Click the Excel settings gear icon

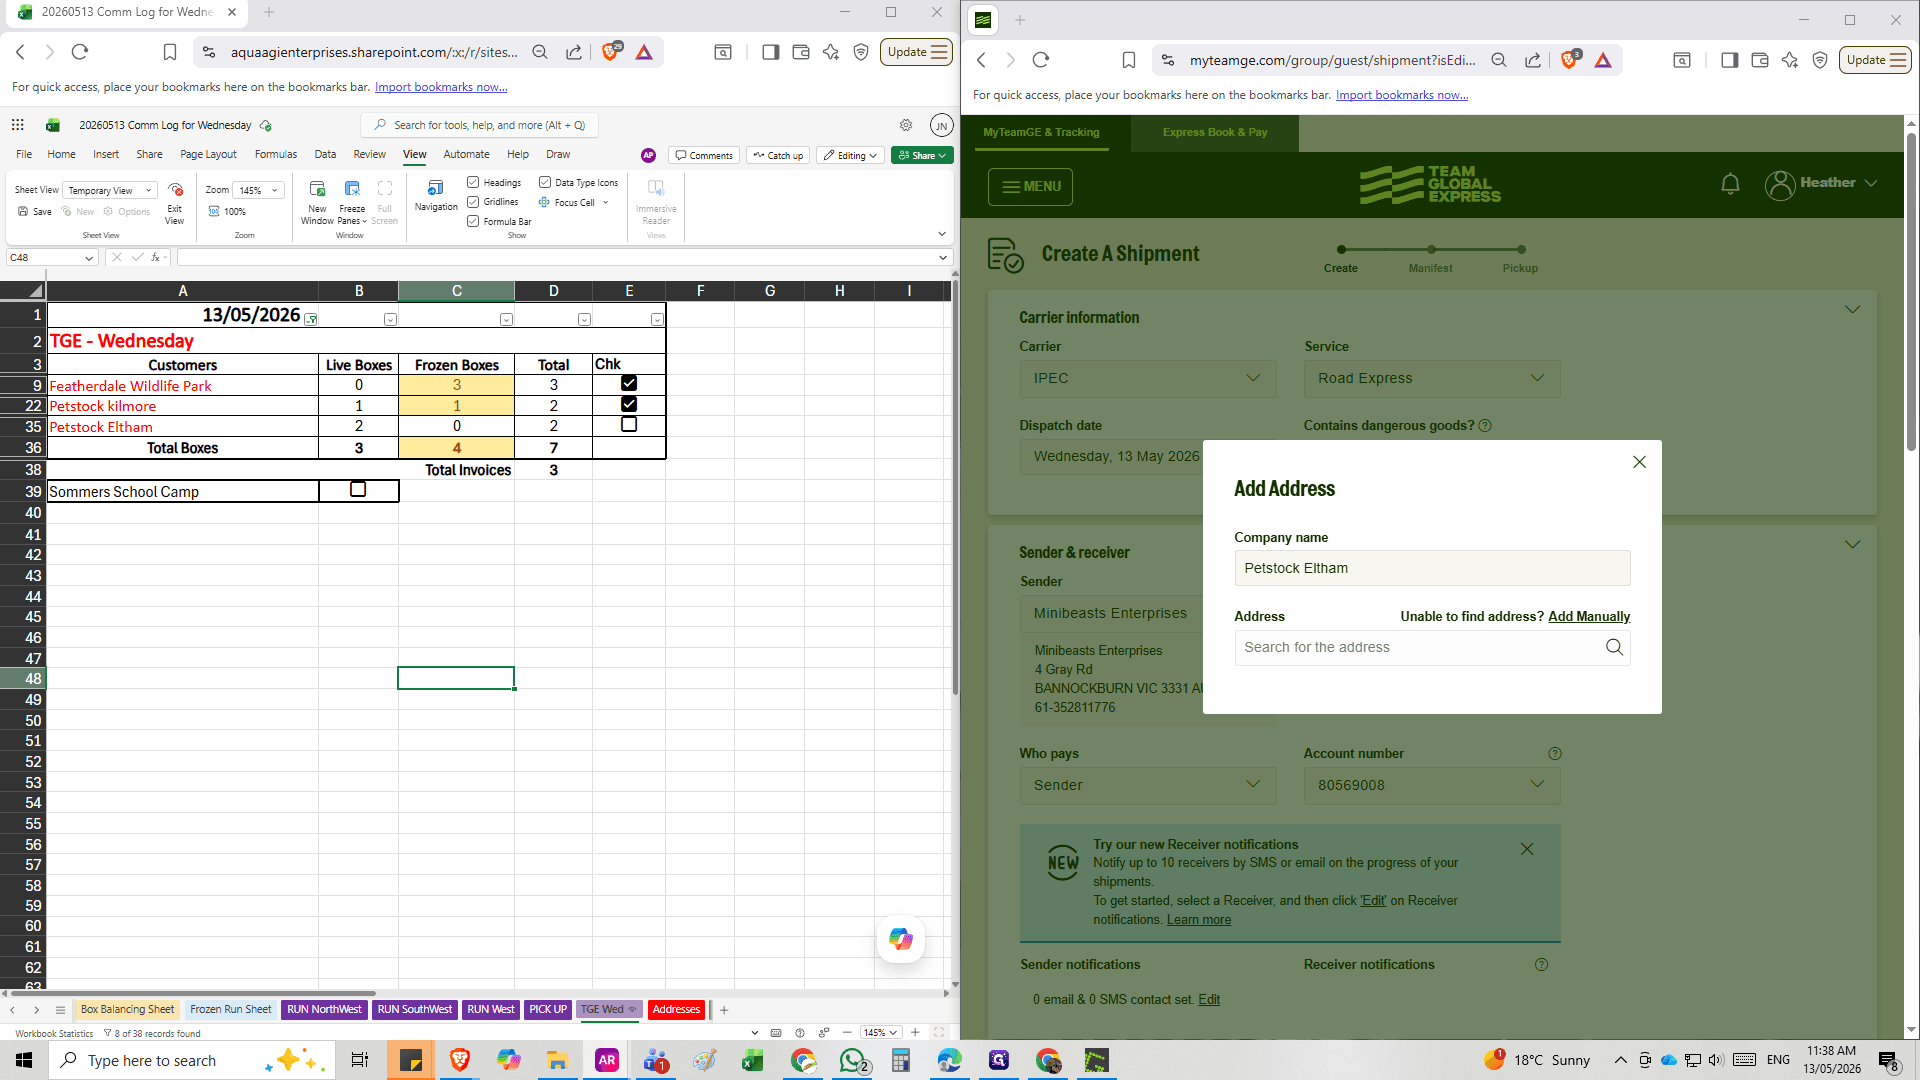tap(906, 125)
